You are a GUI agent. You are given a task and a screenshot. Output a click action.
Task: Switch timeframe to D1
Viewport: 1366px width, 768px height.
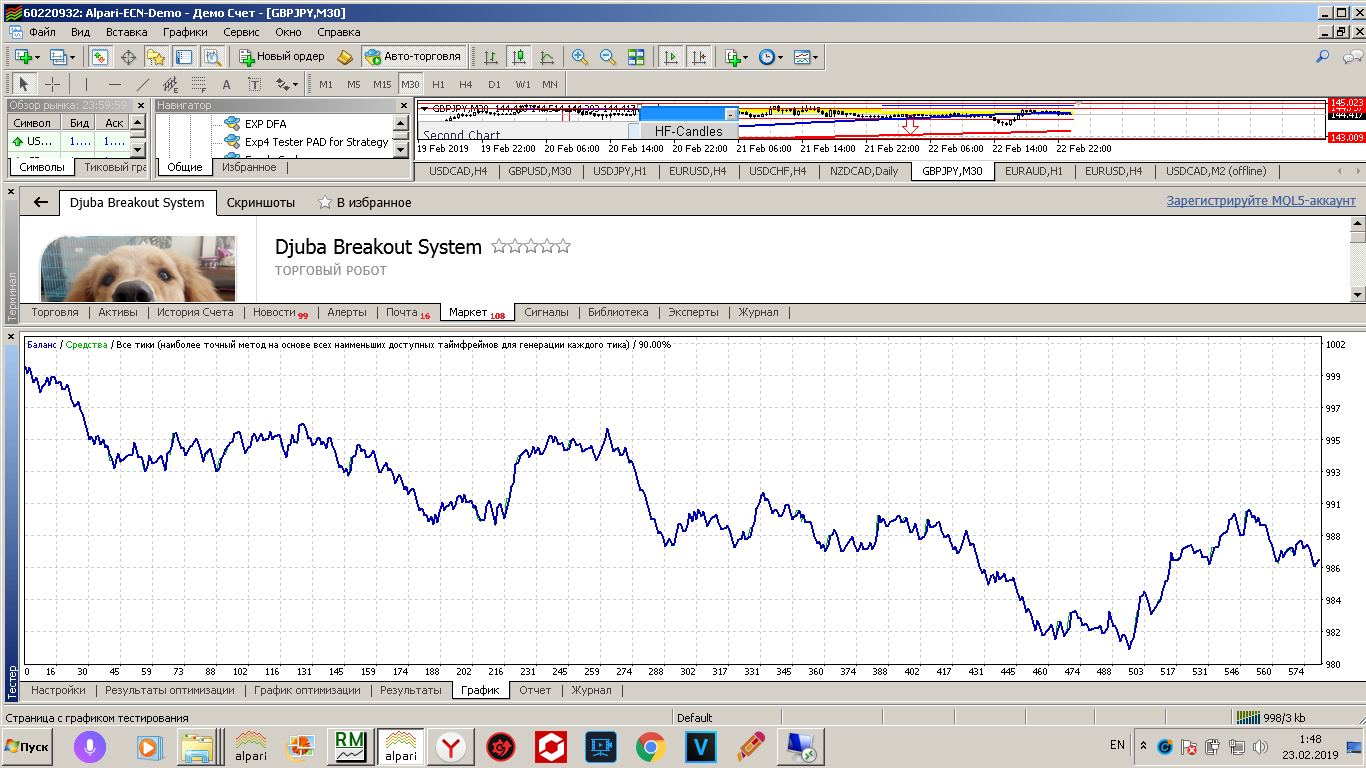pos(494,84)
